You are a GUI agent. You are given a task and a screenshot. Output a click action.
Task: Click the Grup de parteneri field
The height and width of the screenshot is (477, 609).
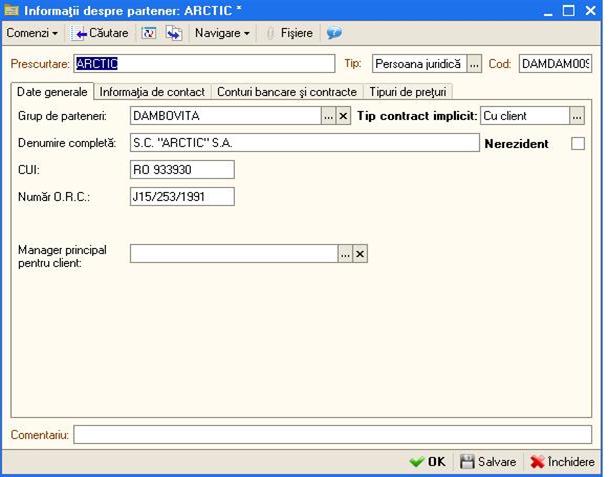pos(226,116)
